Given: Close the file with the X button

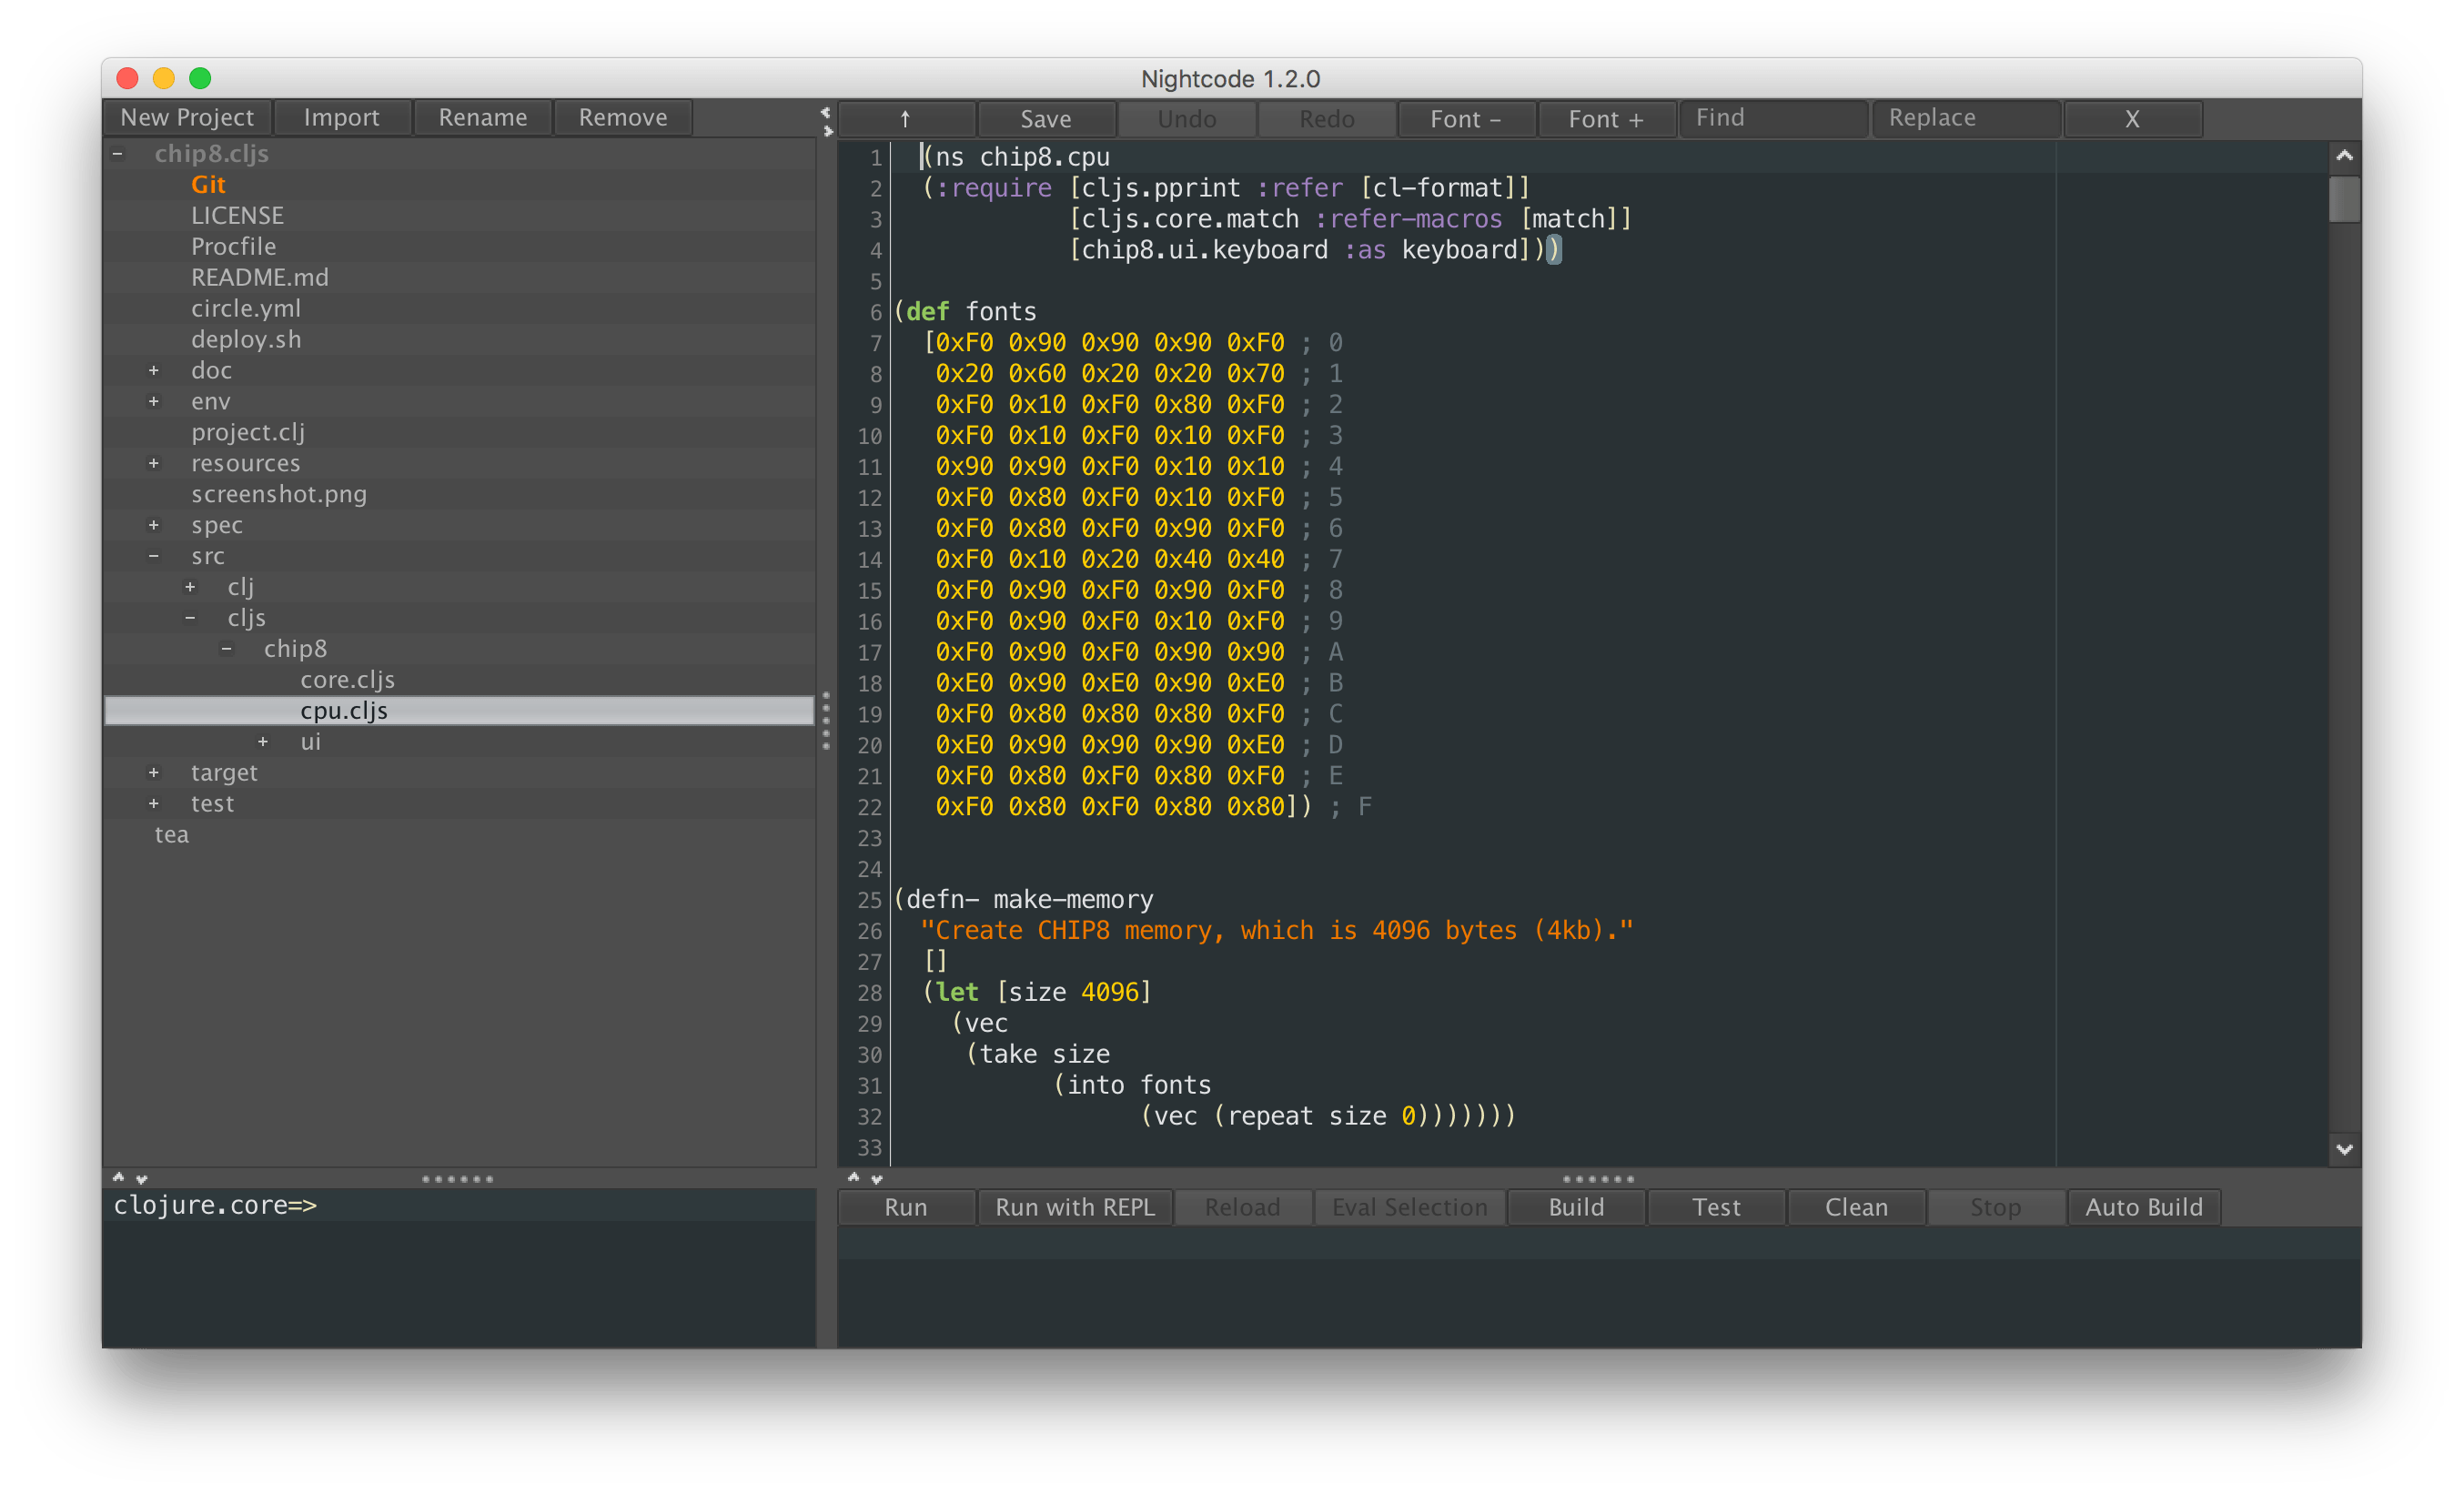Looking at the screenshot, I should 2132,119.
